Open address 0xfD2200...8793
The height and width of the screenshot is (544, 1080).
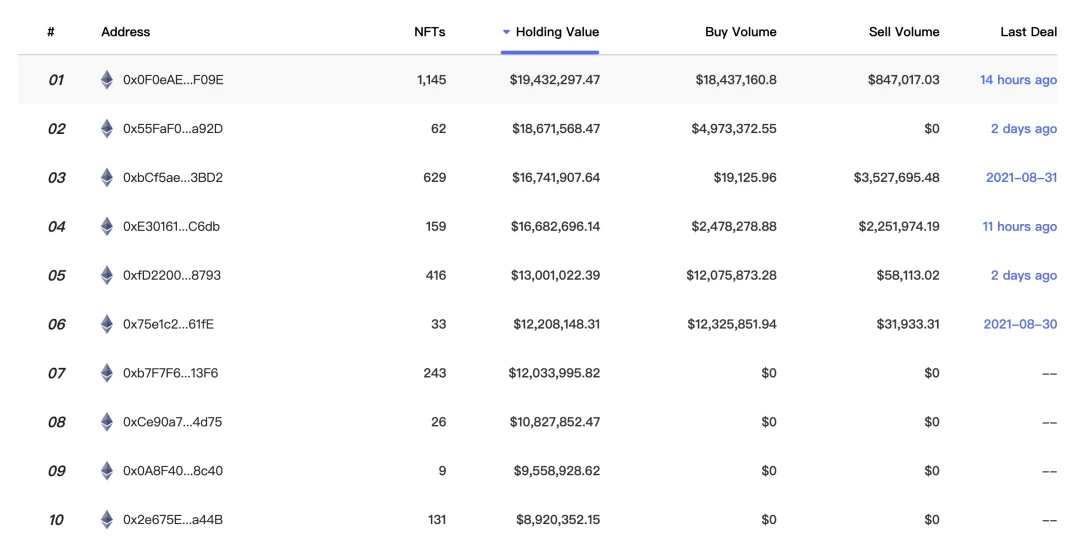click(x=172, y=275)
